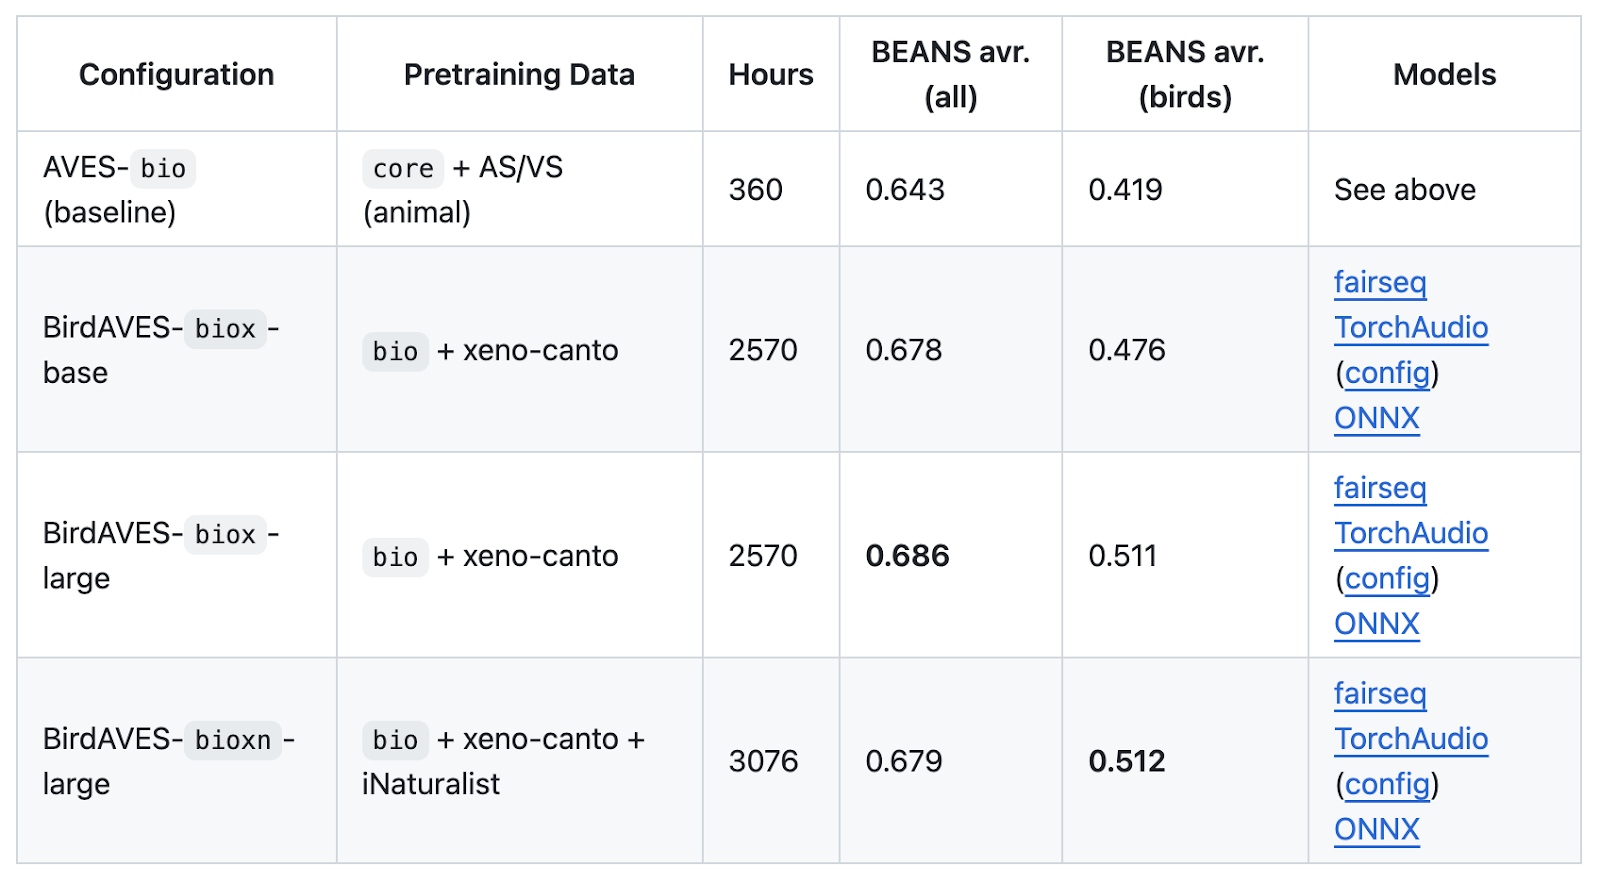Download ONNX model for BirdAVES-biox-large
This screenshot has height=883, width=1600.
point(1376,624)
